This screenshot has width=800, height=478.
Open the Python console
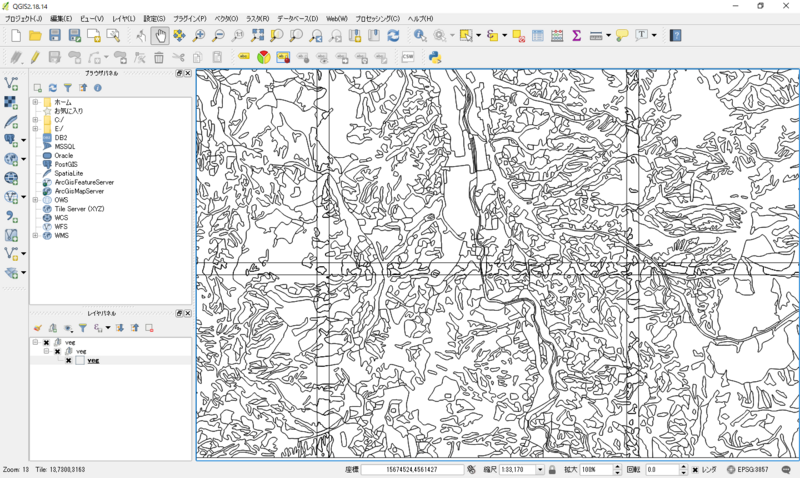[x=435, y=57]
